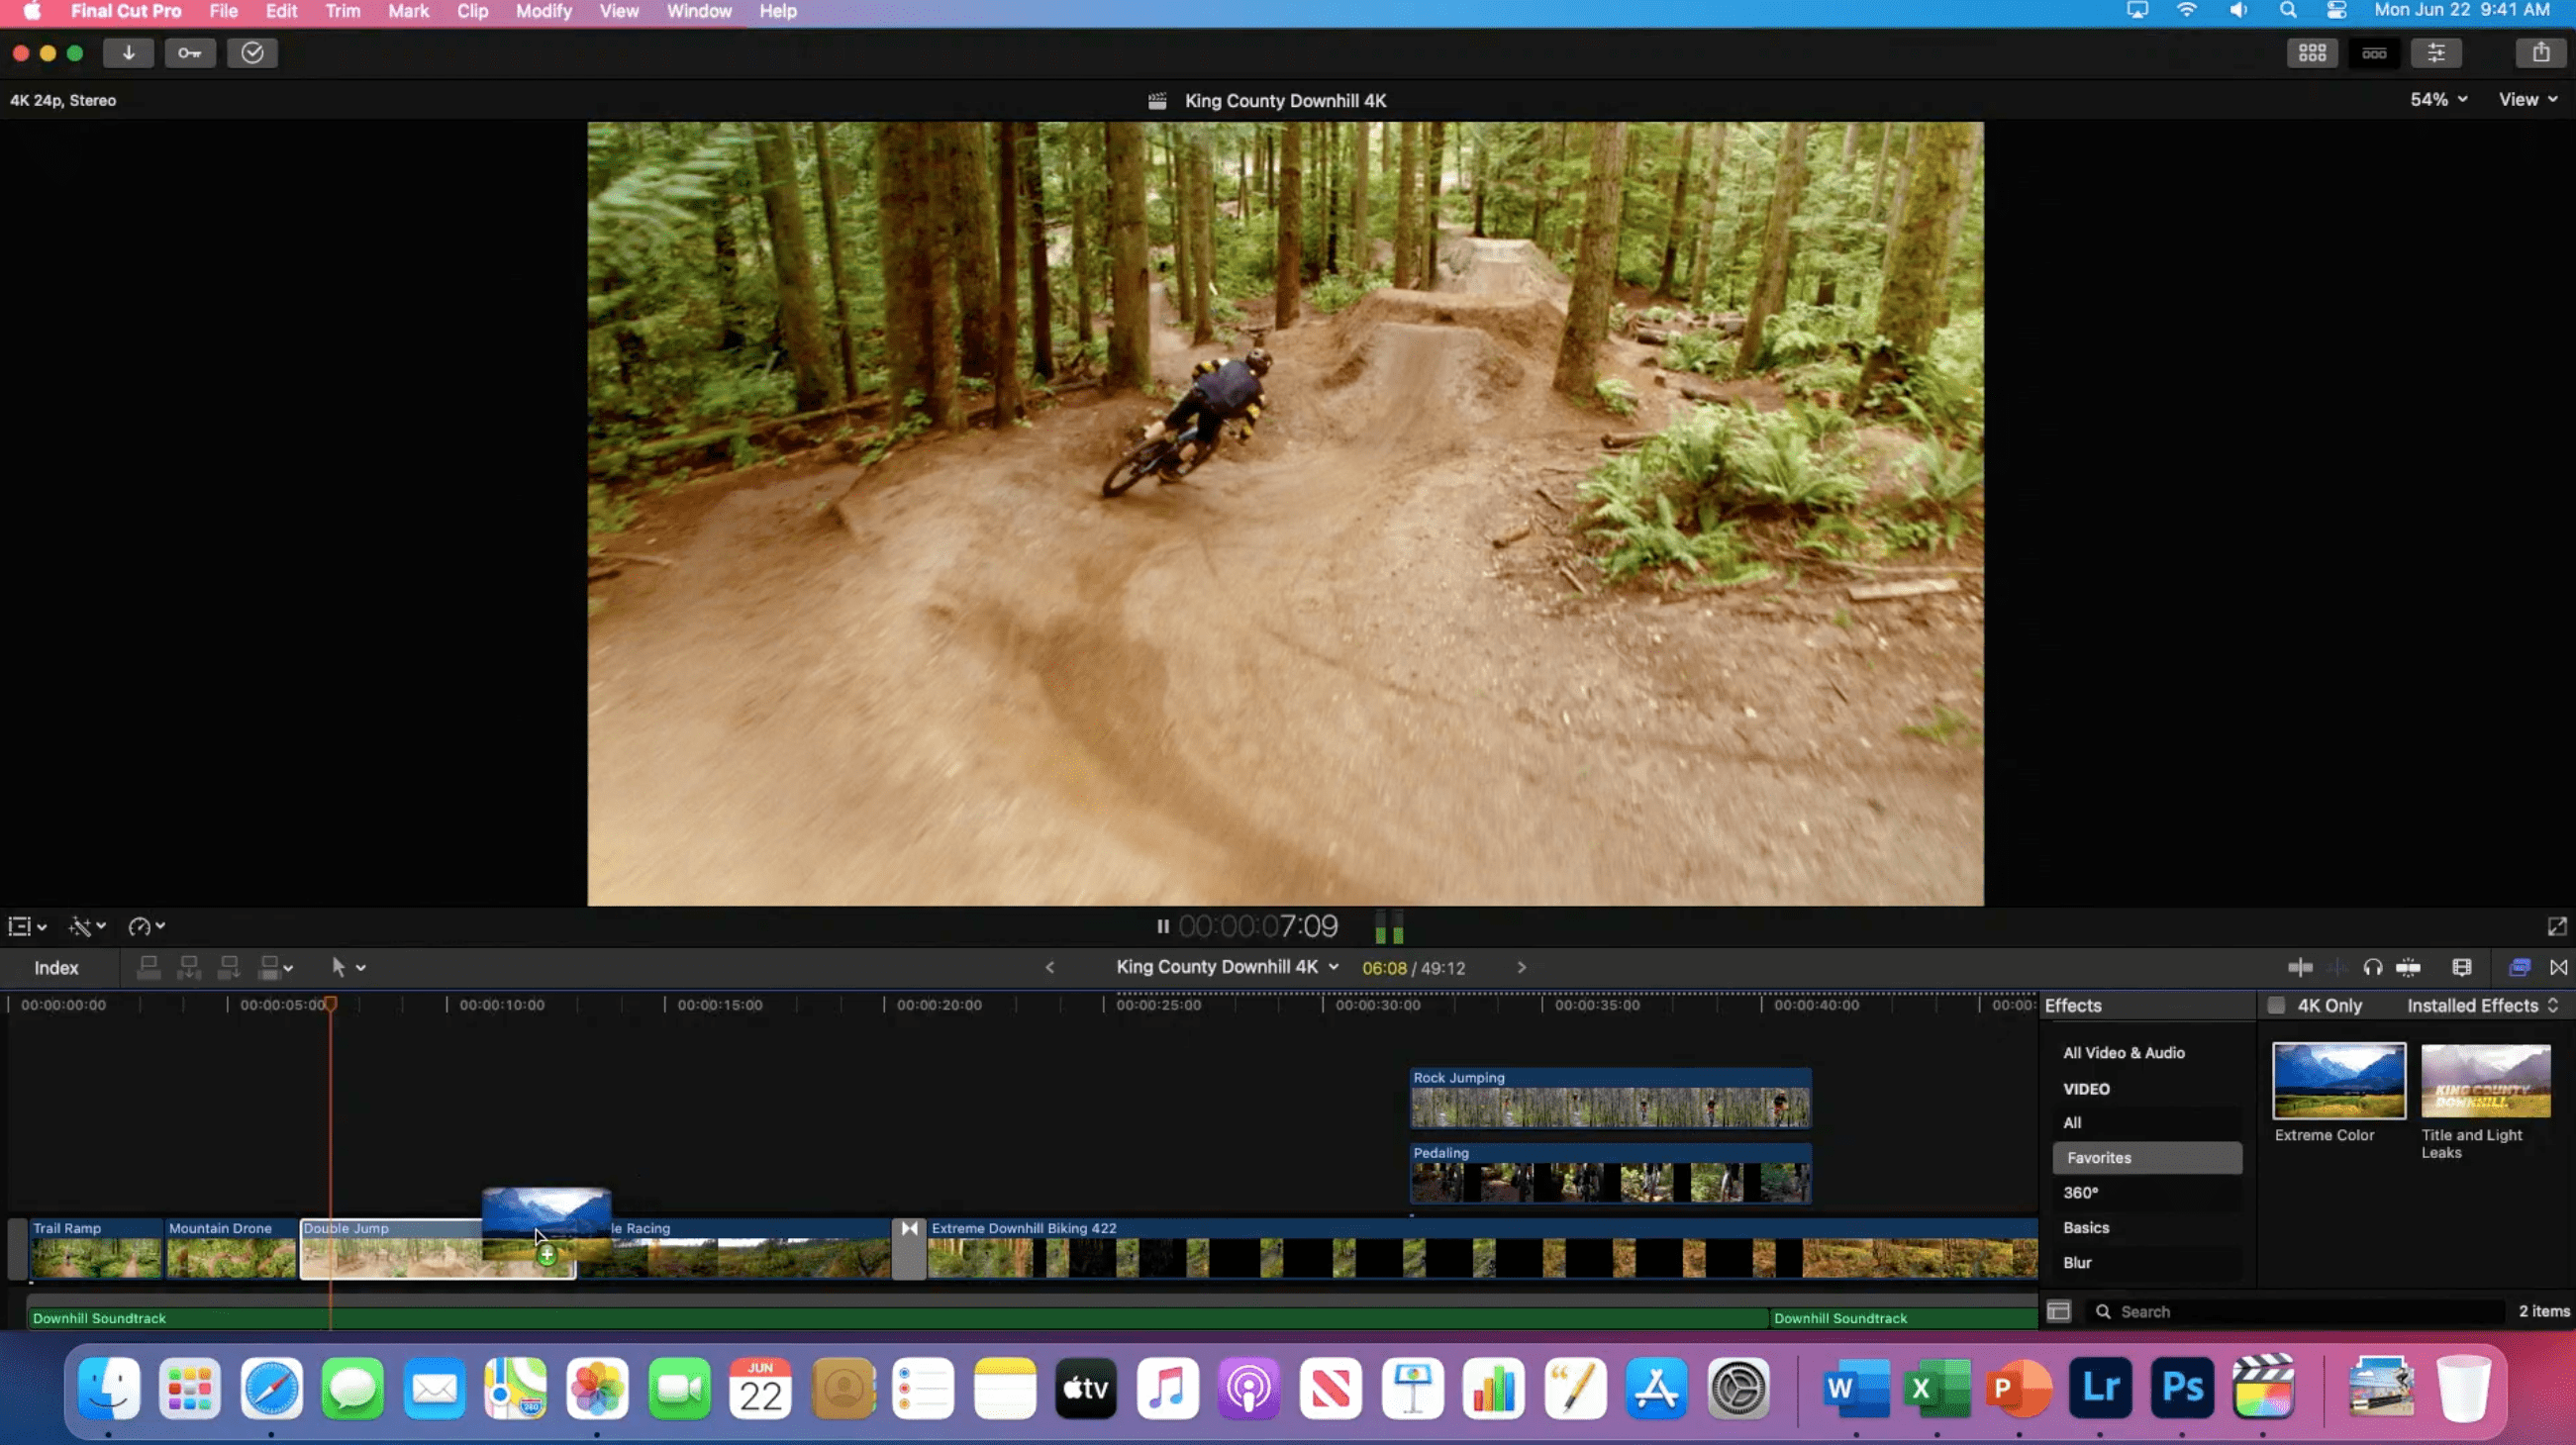Select the Blur effects category
The width and height of the screenshot is (2576, 1445).
coord(2077,1262)
